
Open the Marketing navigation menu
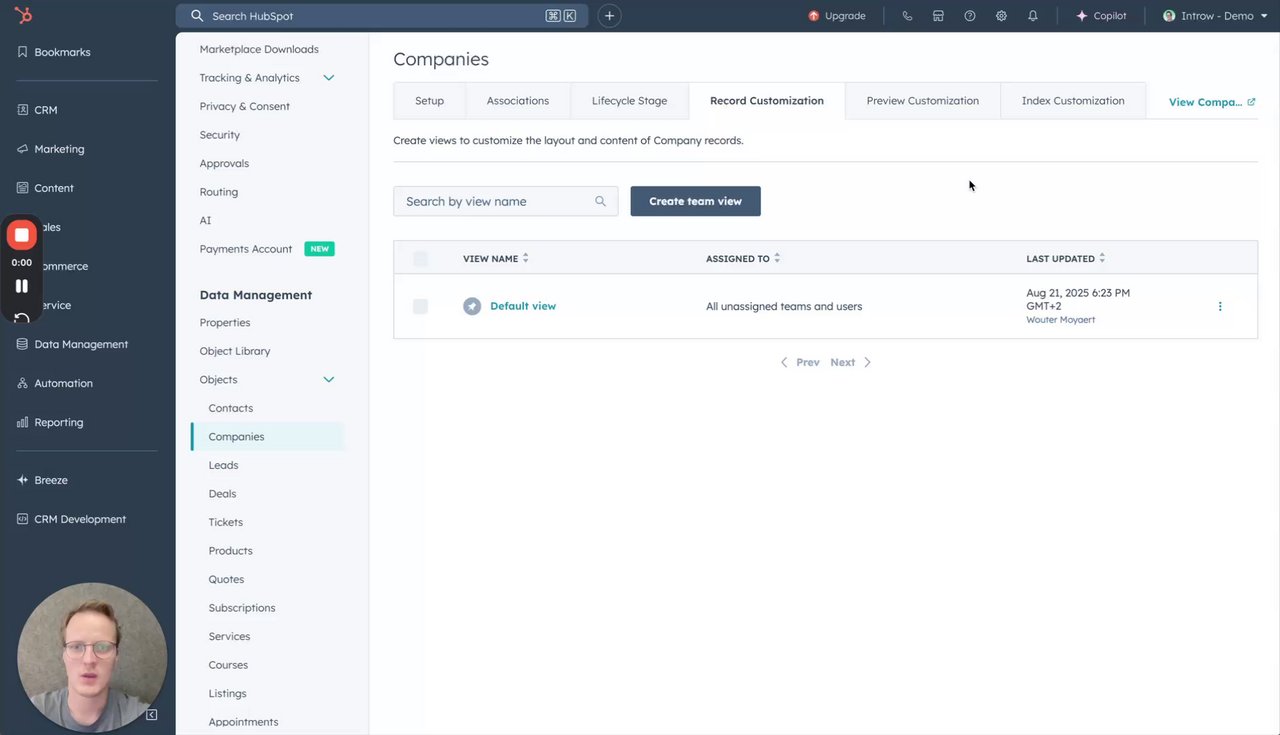tap(51, 149)
